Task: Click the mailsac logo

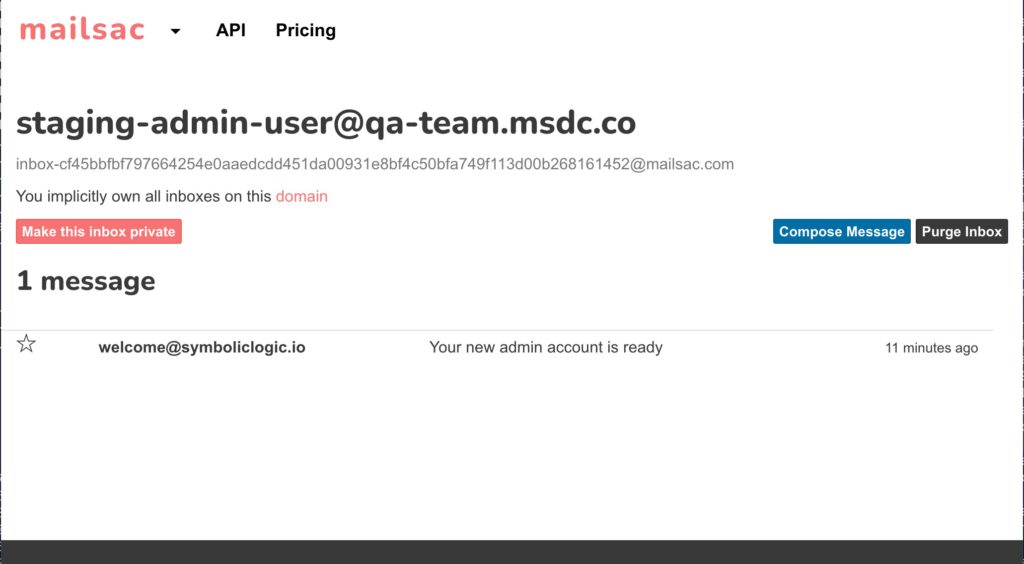Action: pyautogui.click(x=82, y=30)
